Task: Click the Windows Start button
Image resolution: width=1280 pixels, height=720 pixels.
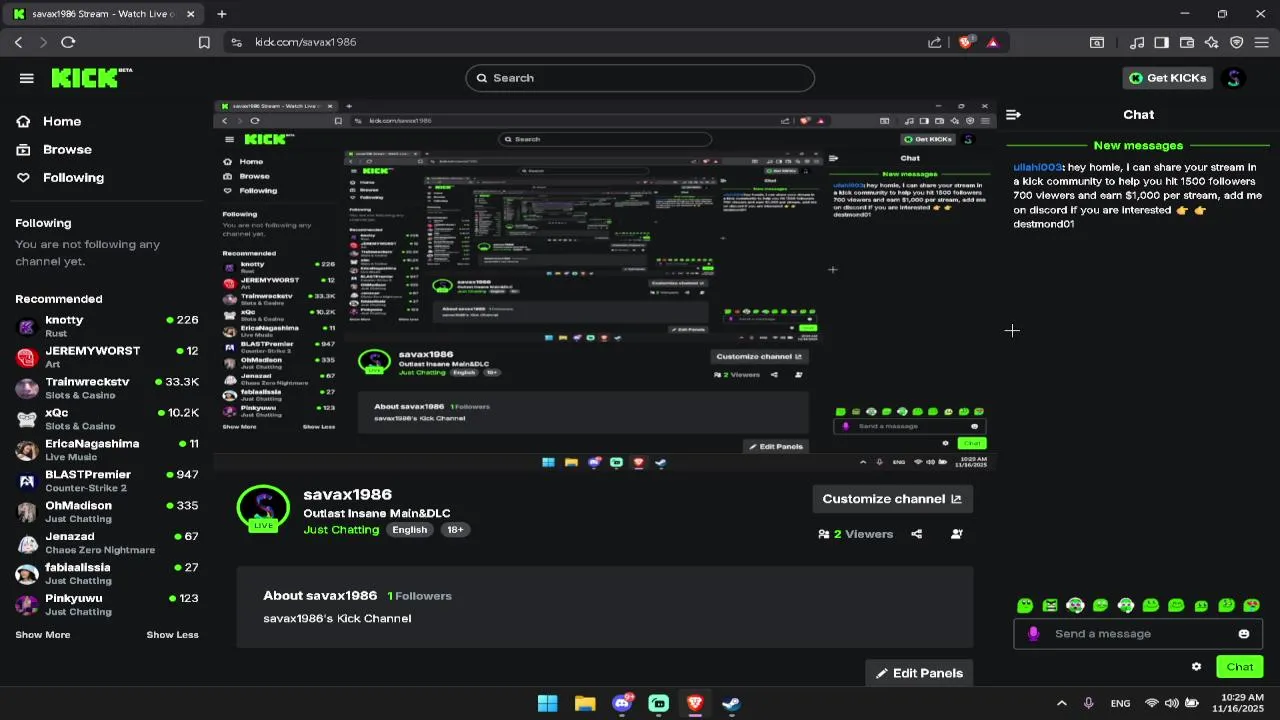Action: pyautogui.click(x=548, y=703)
